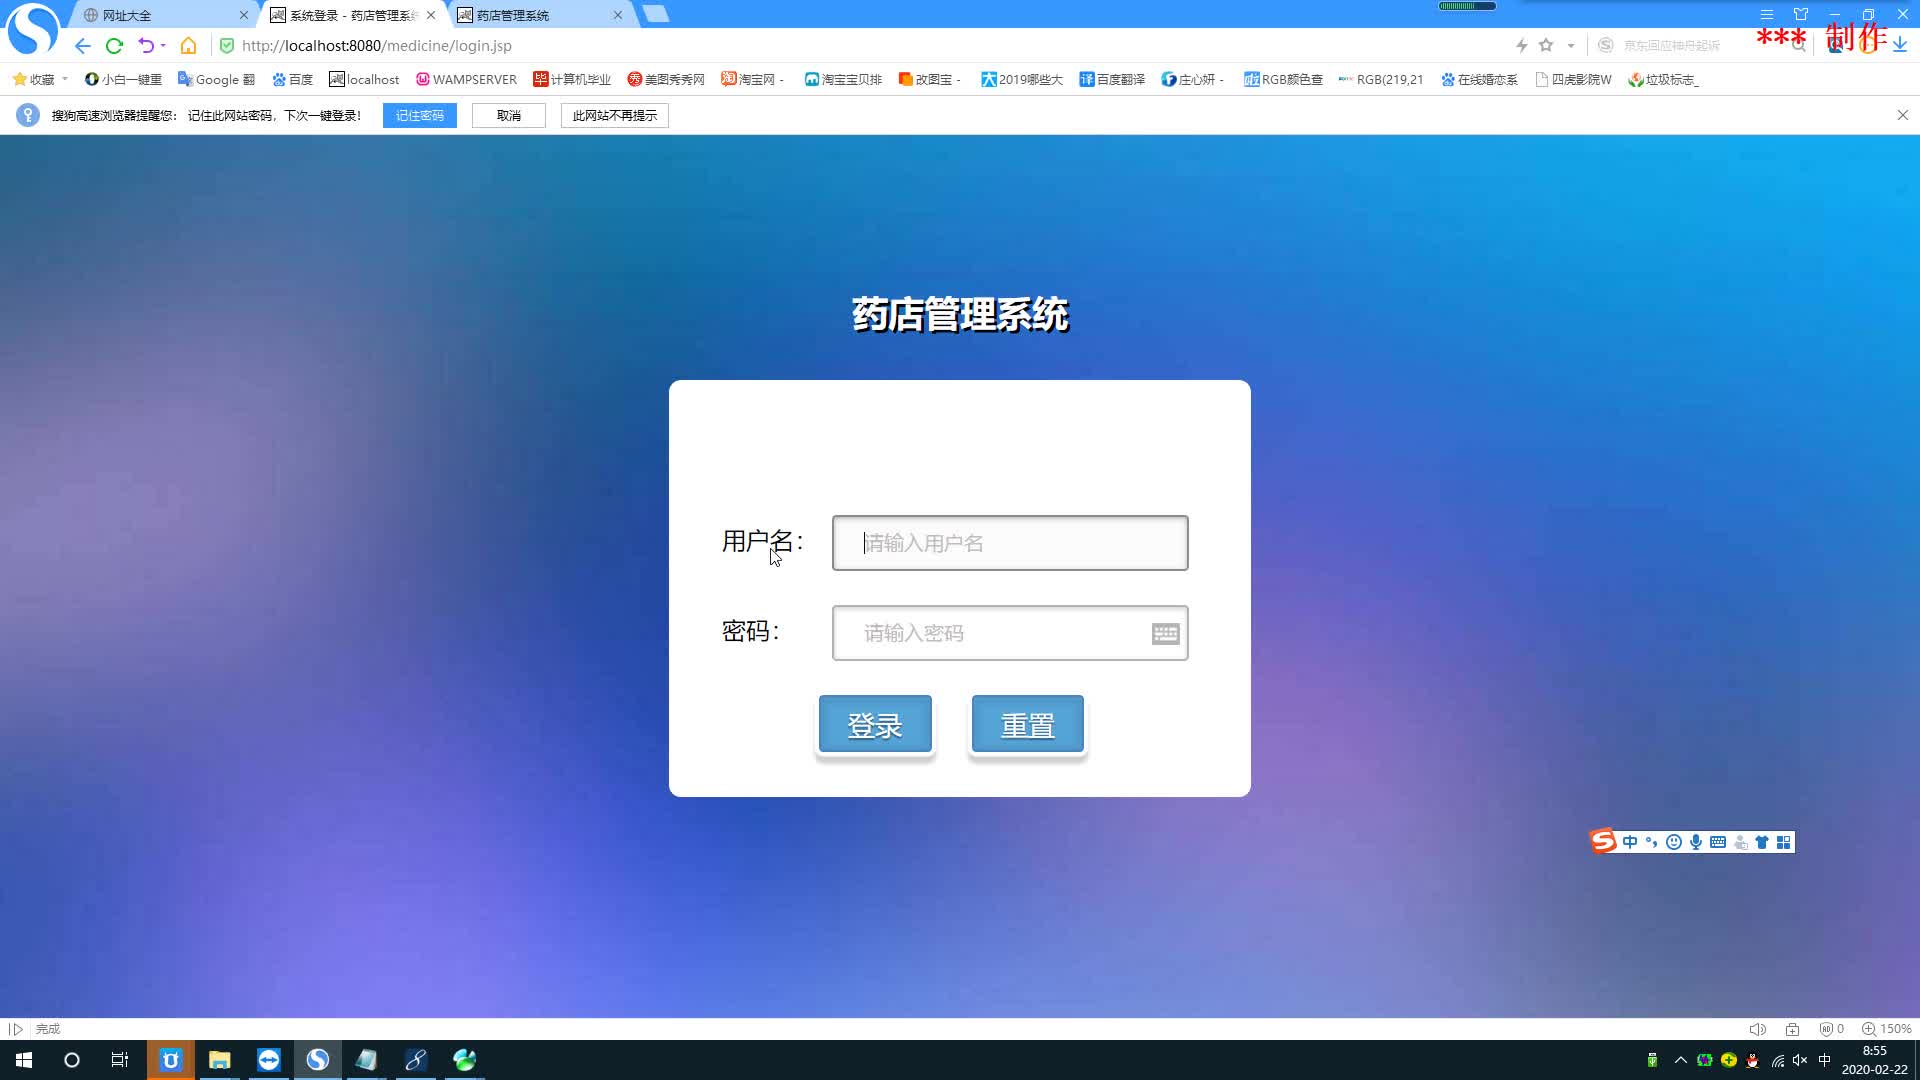Click the browser home icon
The image size is (1920, 1080).
tap(189, 45)
